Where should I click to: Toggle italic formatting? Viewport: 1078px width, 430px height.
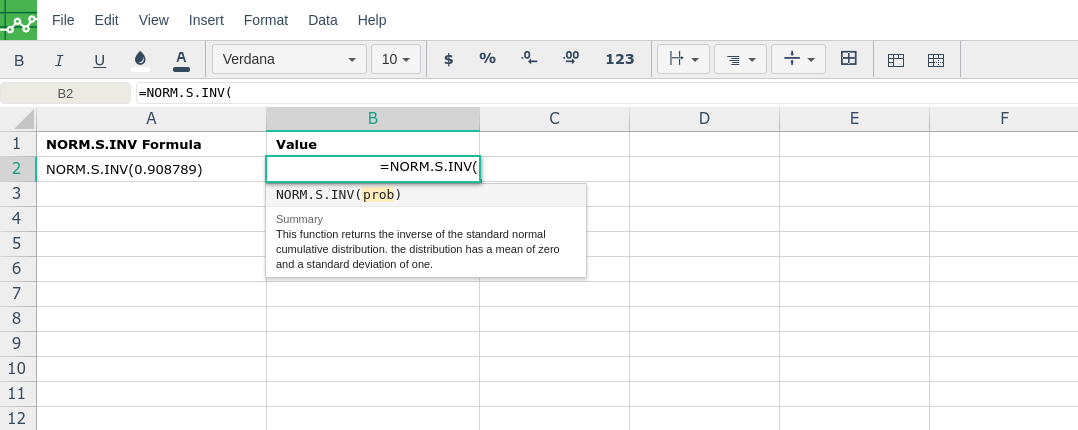coord(59,60)
